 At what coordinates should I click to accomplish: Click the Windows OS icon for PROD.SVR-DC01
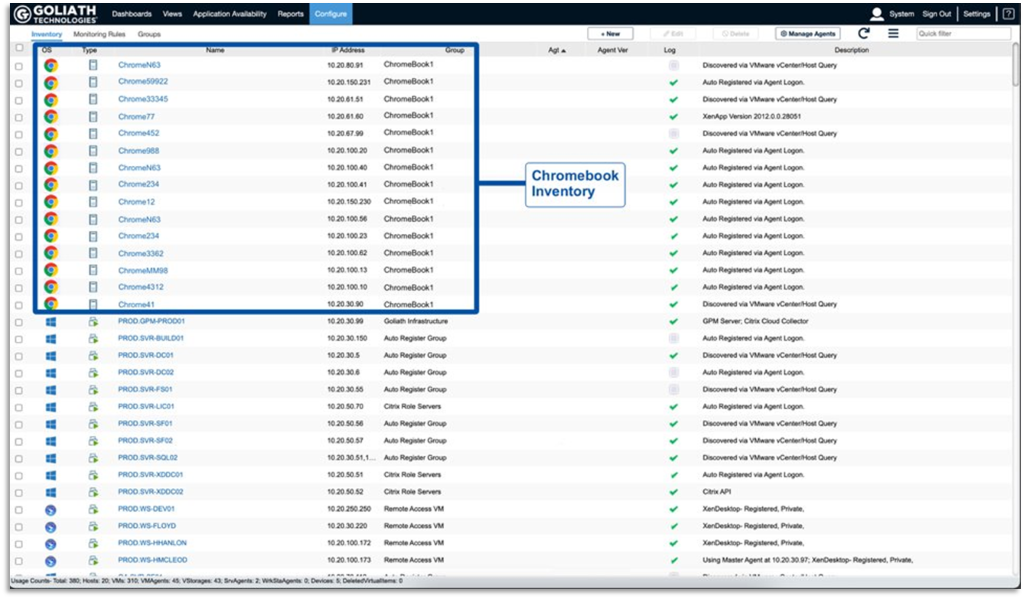[x=51, y=355]
